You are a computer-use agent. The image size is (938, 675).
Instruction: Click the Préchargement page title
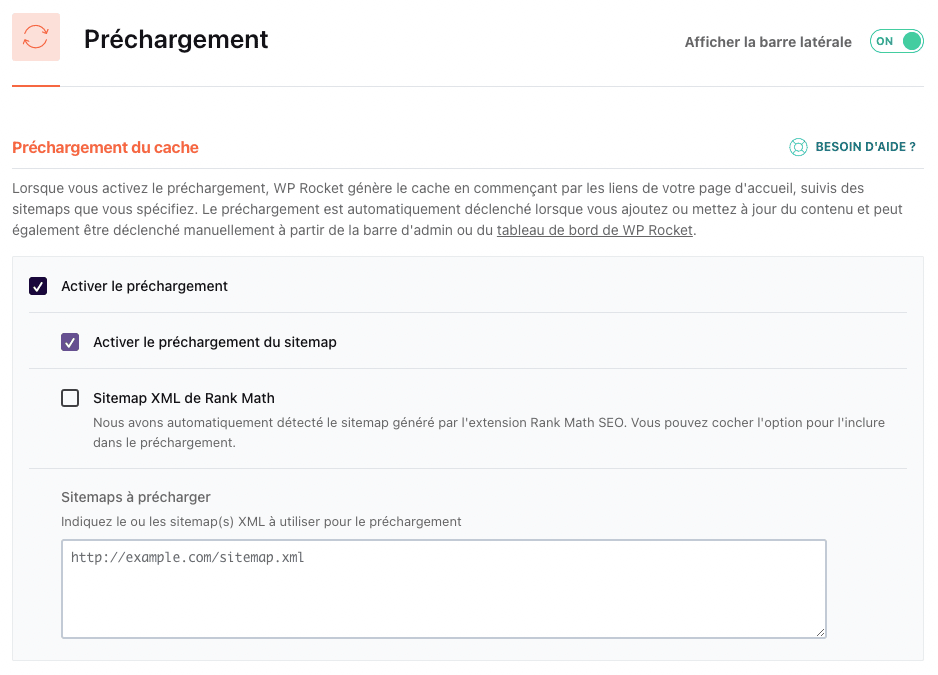(176, 39)
